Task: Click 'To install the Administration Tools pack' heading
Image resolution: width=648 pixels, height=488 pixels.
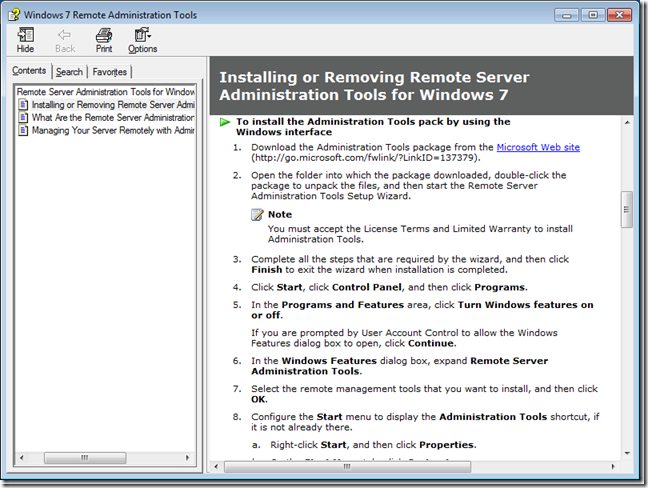Action: 373,127
